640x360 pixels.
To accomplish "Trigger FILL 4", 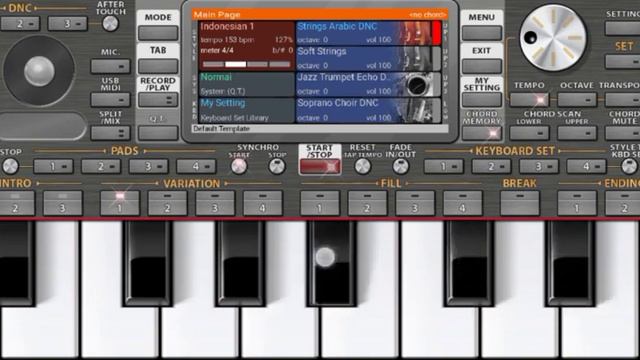I will (x=462, y=203).
